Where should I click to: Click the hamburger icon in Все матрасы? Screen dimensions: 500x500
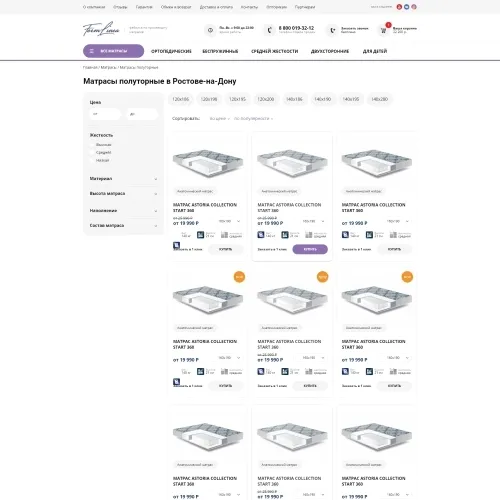92,51
